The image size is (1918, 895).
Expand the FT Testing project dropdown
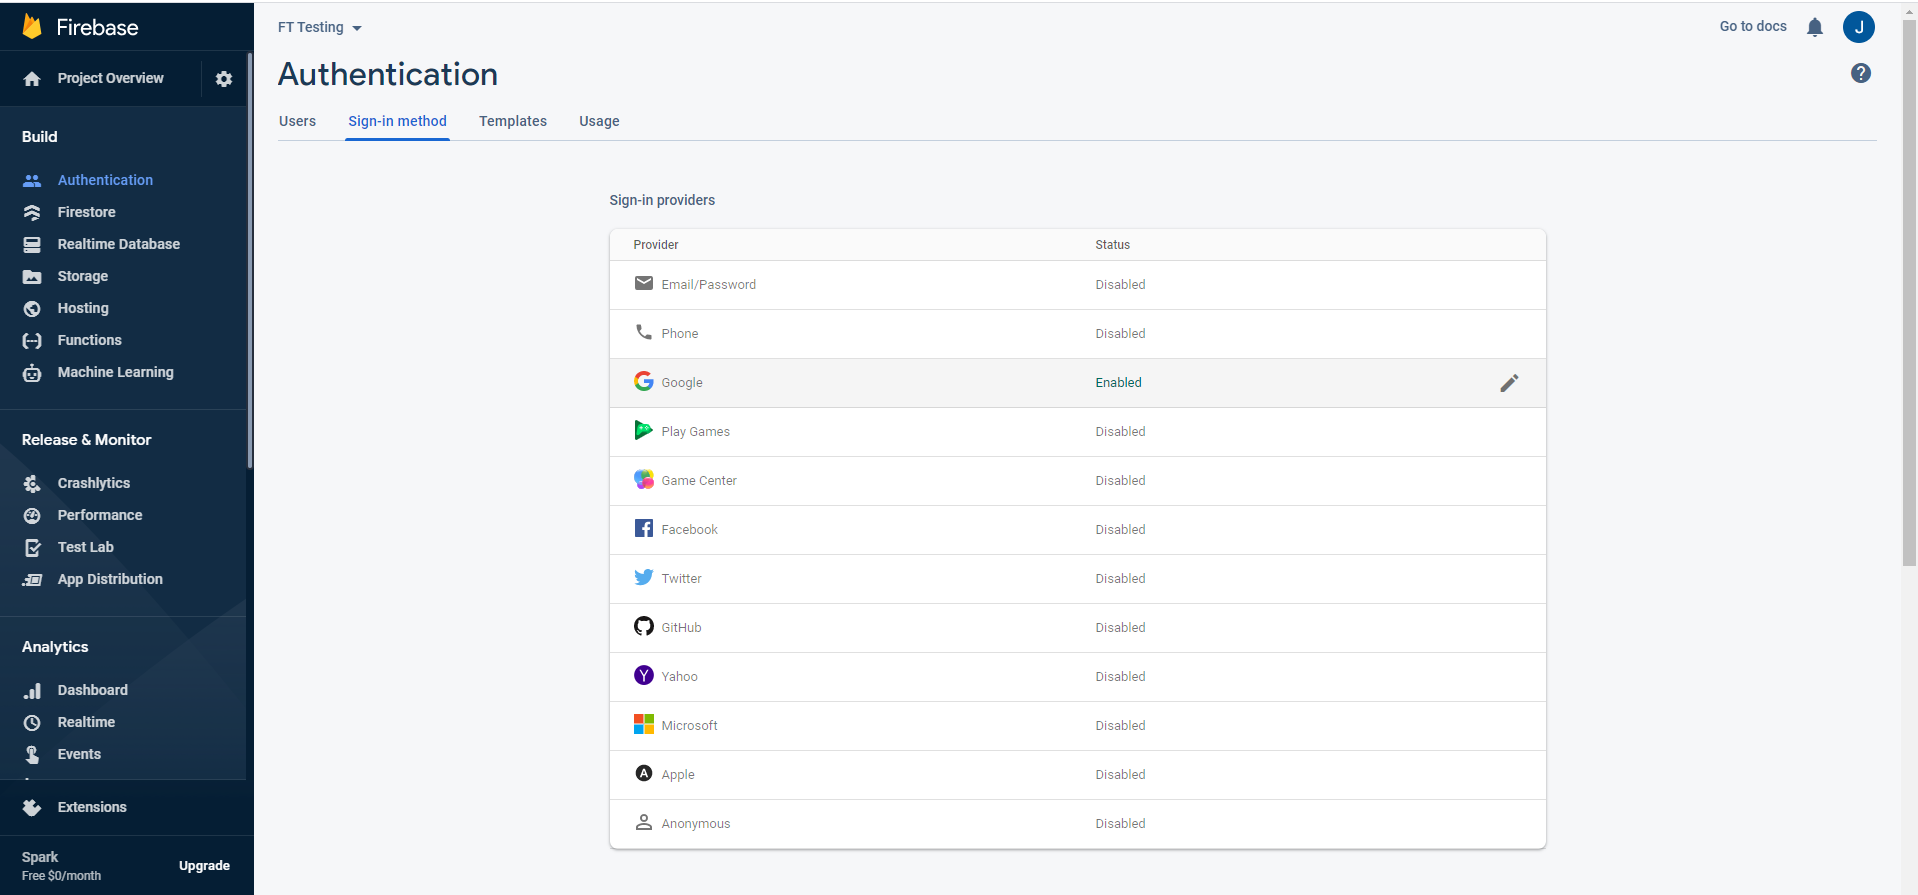(320, 27)
